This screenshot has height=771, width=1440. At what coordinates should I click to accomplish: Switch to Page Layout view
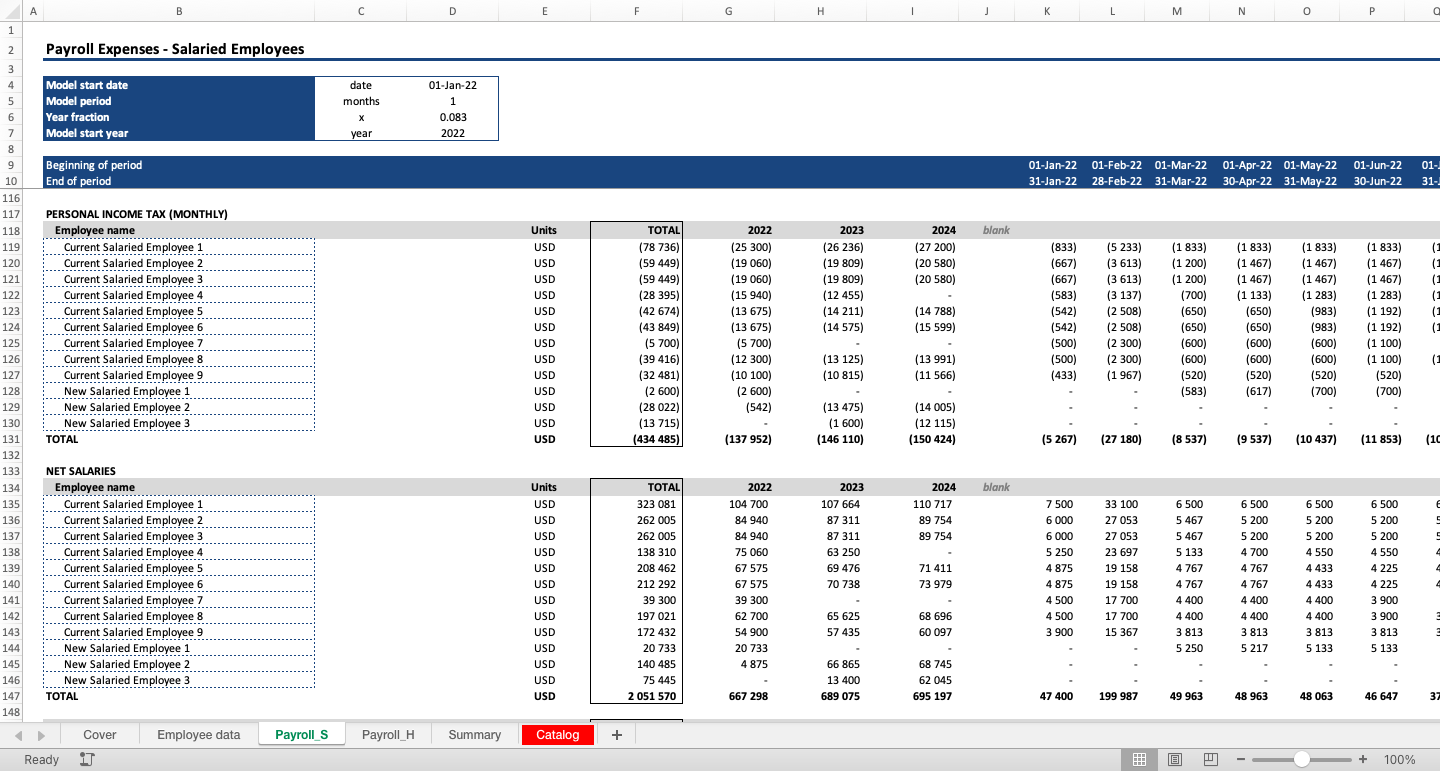point(1175,760)
